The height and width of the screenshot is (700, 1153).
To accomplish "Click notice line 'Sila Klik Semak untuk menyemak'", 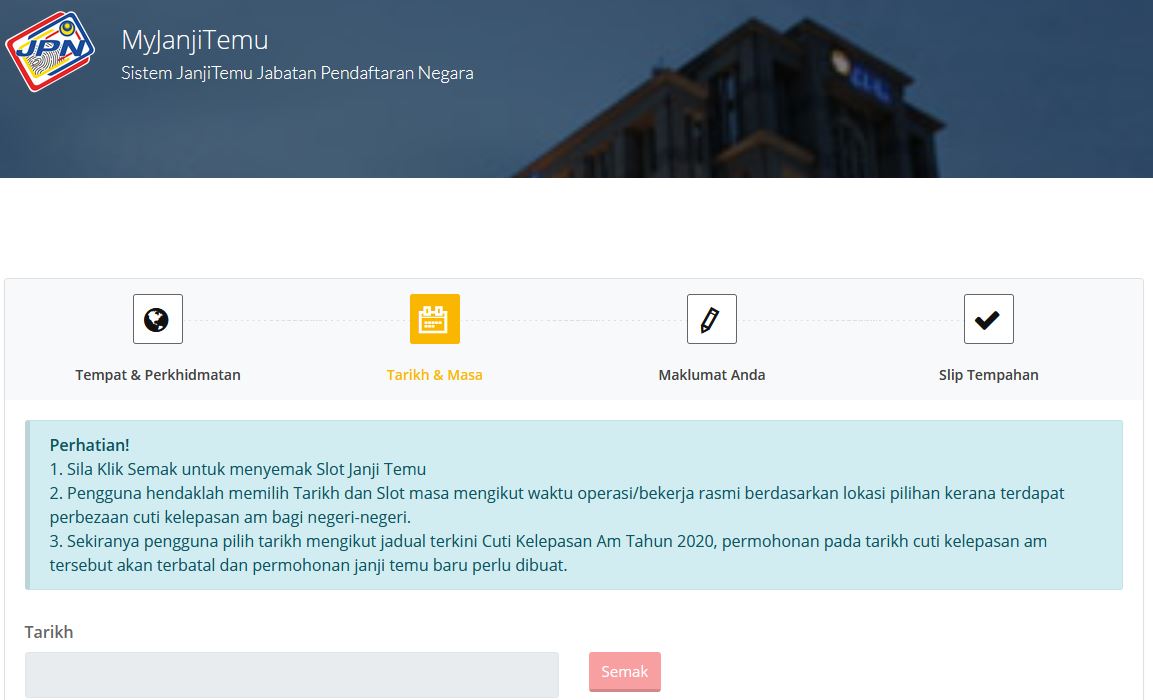I will click(x=238, y=469).
